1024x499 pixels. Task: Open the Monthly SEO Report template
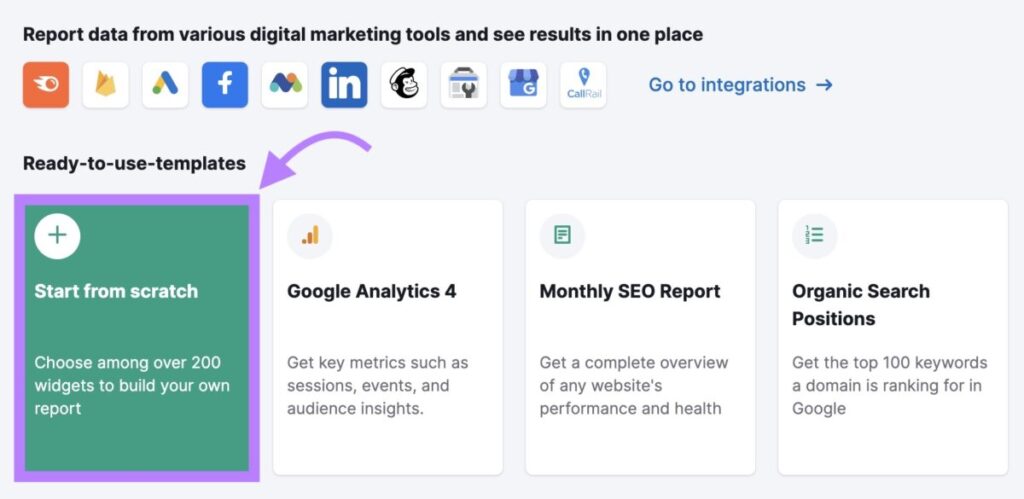641,338
